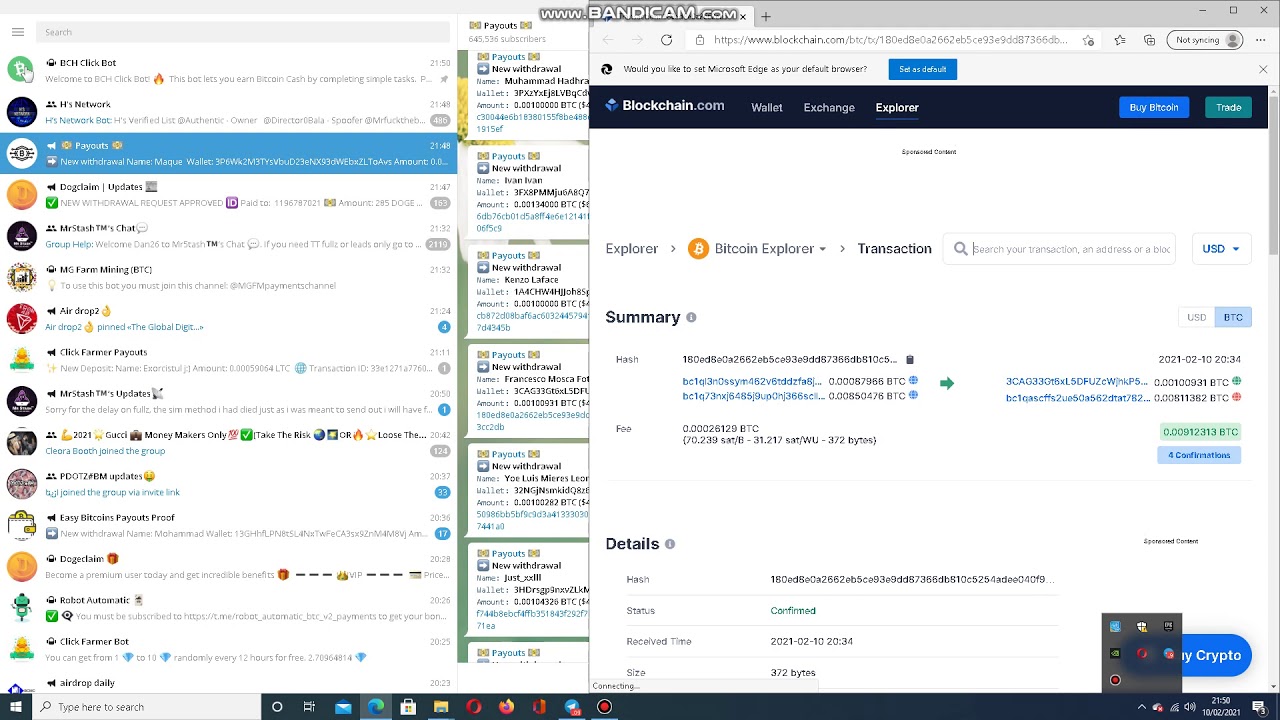Open Click Farmer Payouts chat
Screen dimensions: 1280x720
228,360
